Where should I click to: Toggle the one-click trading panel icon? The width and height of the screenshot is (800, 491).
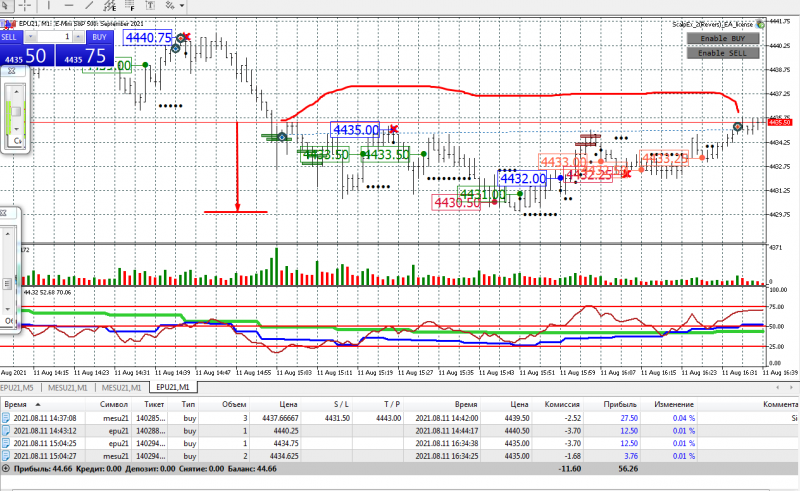click(x=9, y=23)
